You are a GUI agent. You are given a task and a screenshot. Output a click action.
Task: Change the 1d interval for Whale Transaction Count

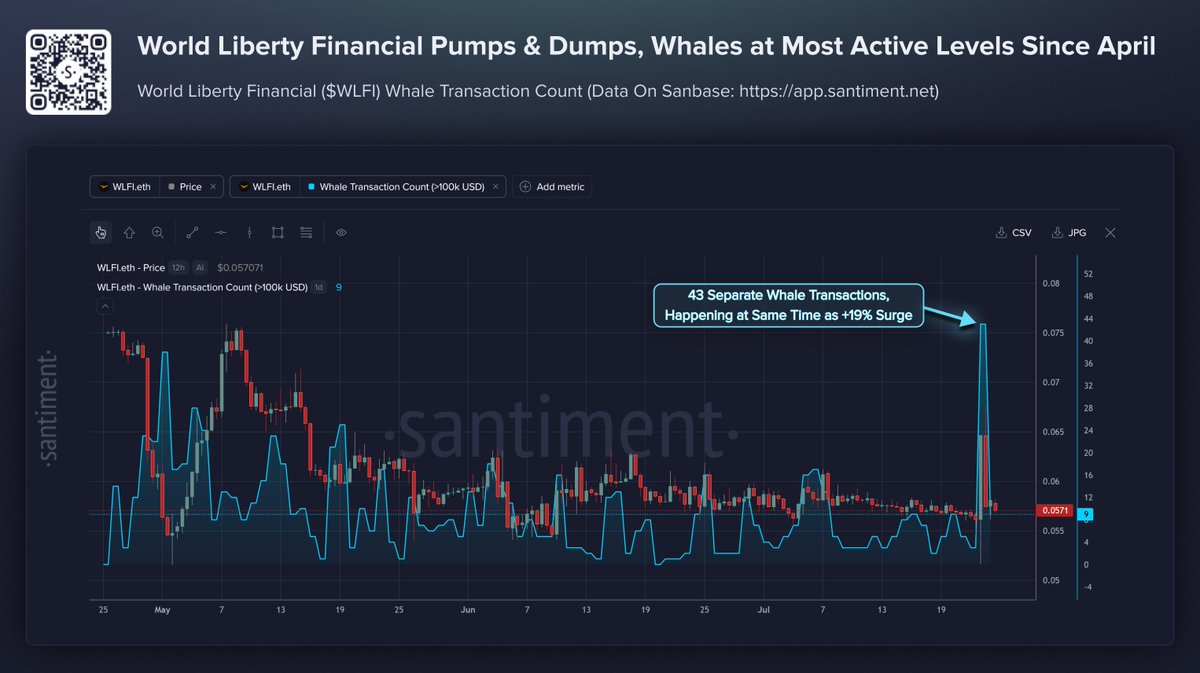(319, 288)
